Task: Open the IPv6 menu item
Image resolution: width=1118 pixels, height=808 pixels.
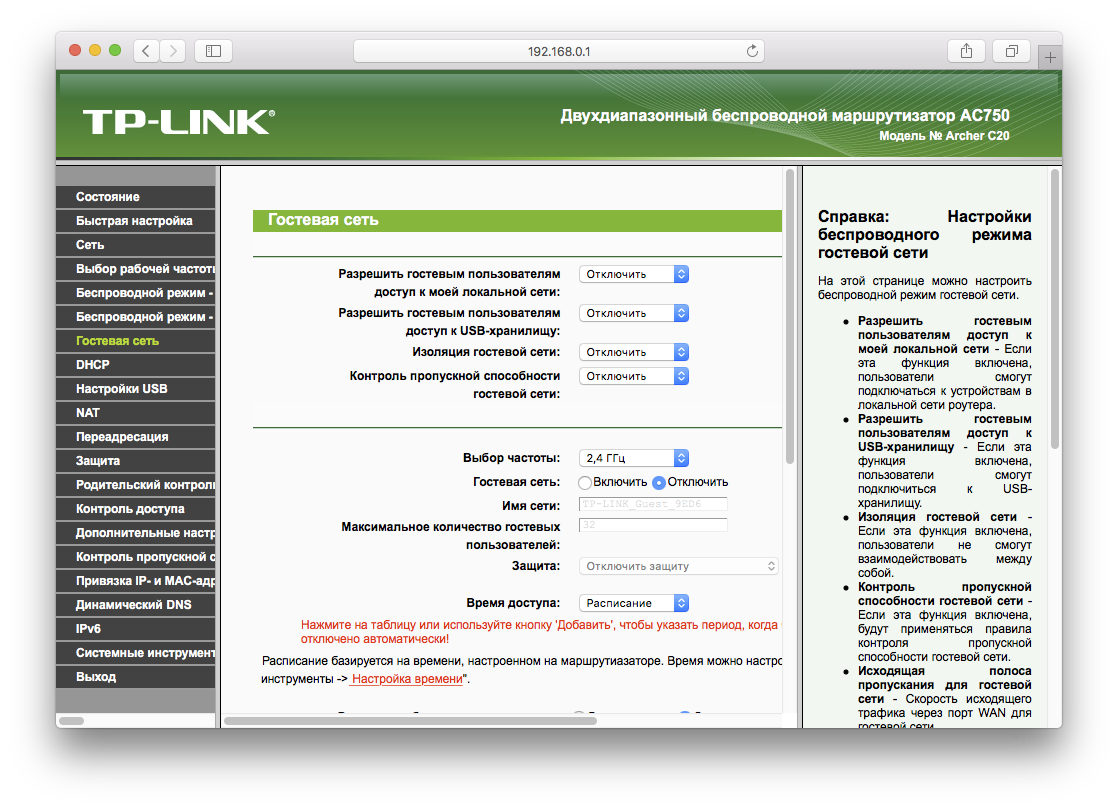Action: click(135, 629)
